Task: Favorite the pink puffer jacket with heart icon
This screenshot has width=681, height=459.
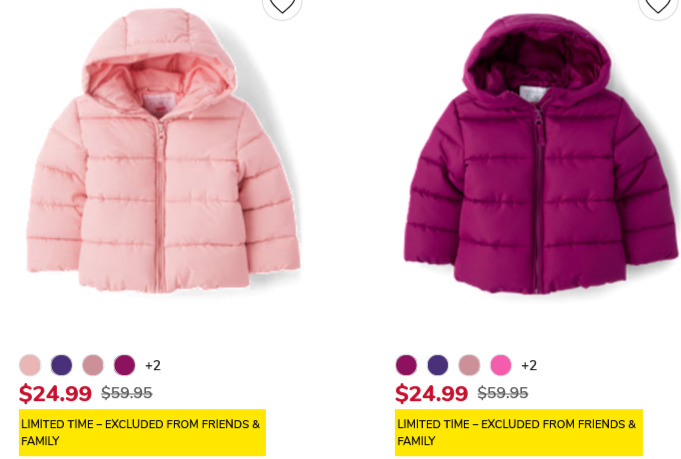Action: pyautogui.click(x=282, y=6)
